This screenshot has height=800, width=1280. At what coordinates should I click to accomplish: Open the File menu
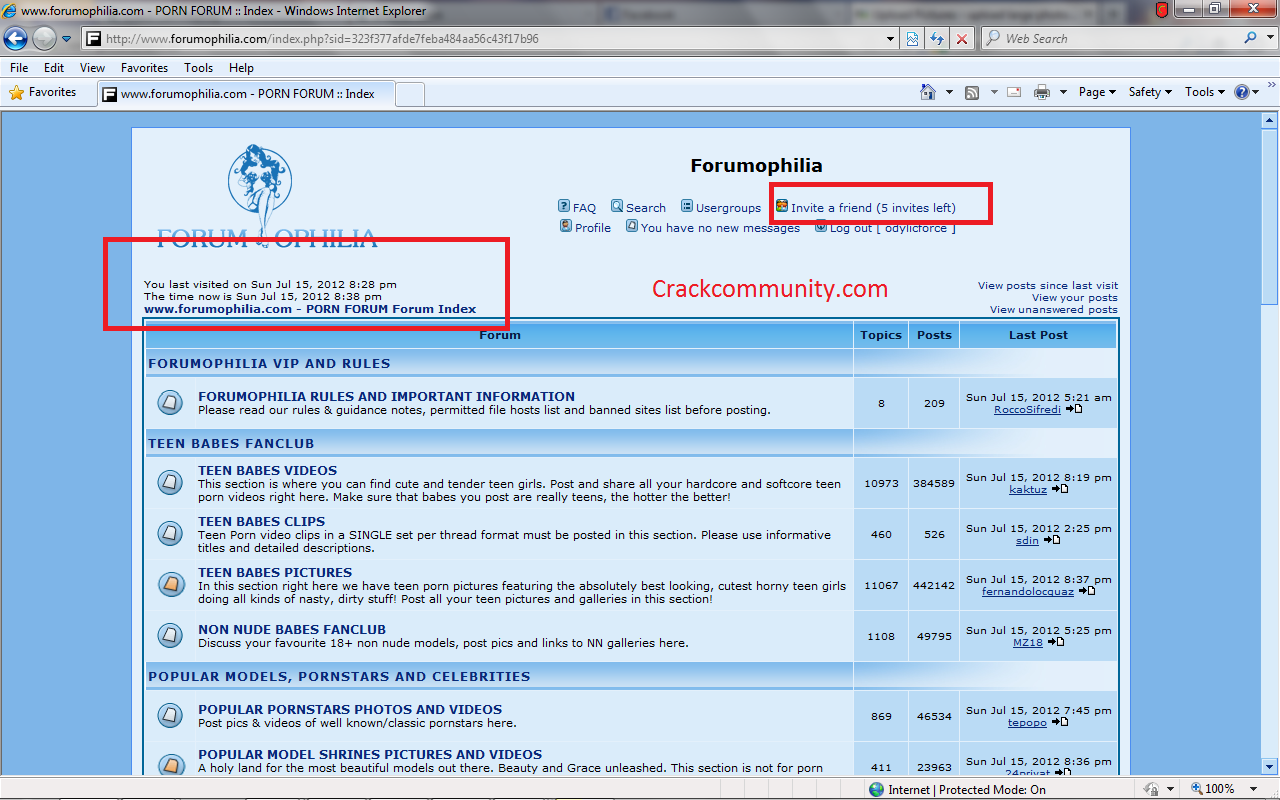pos(19,68)
